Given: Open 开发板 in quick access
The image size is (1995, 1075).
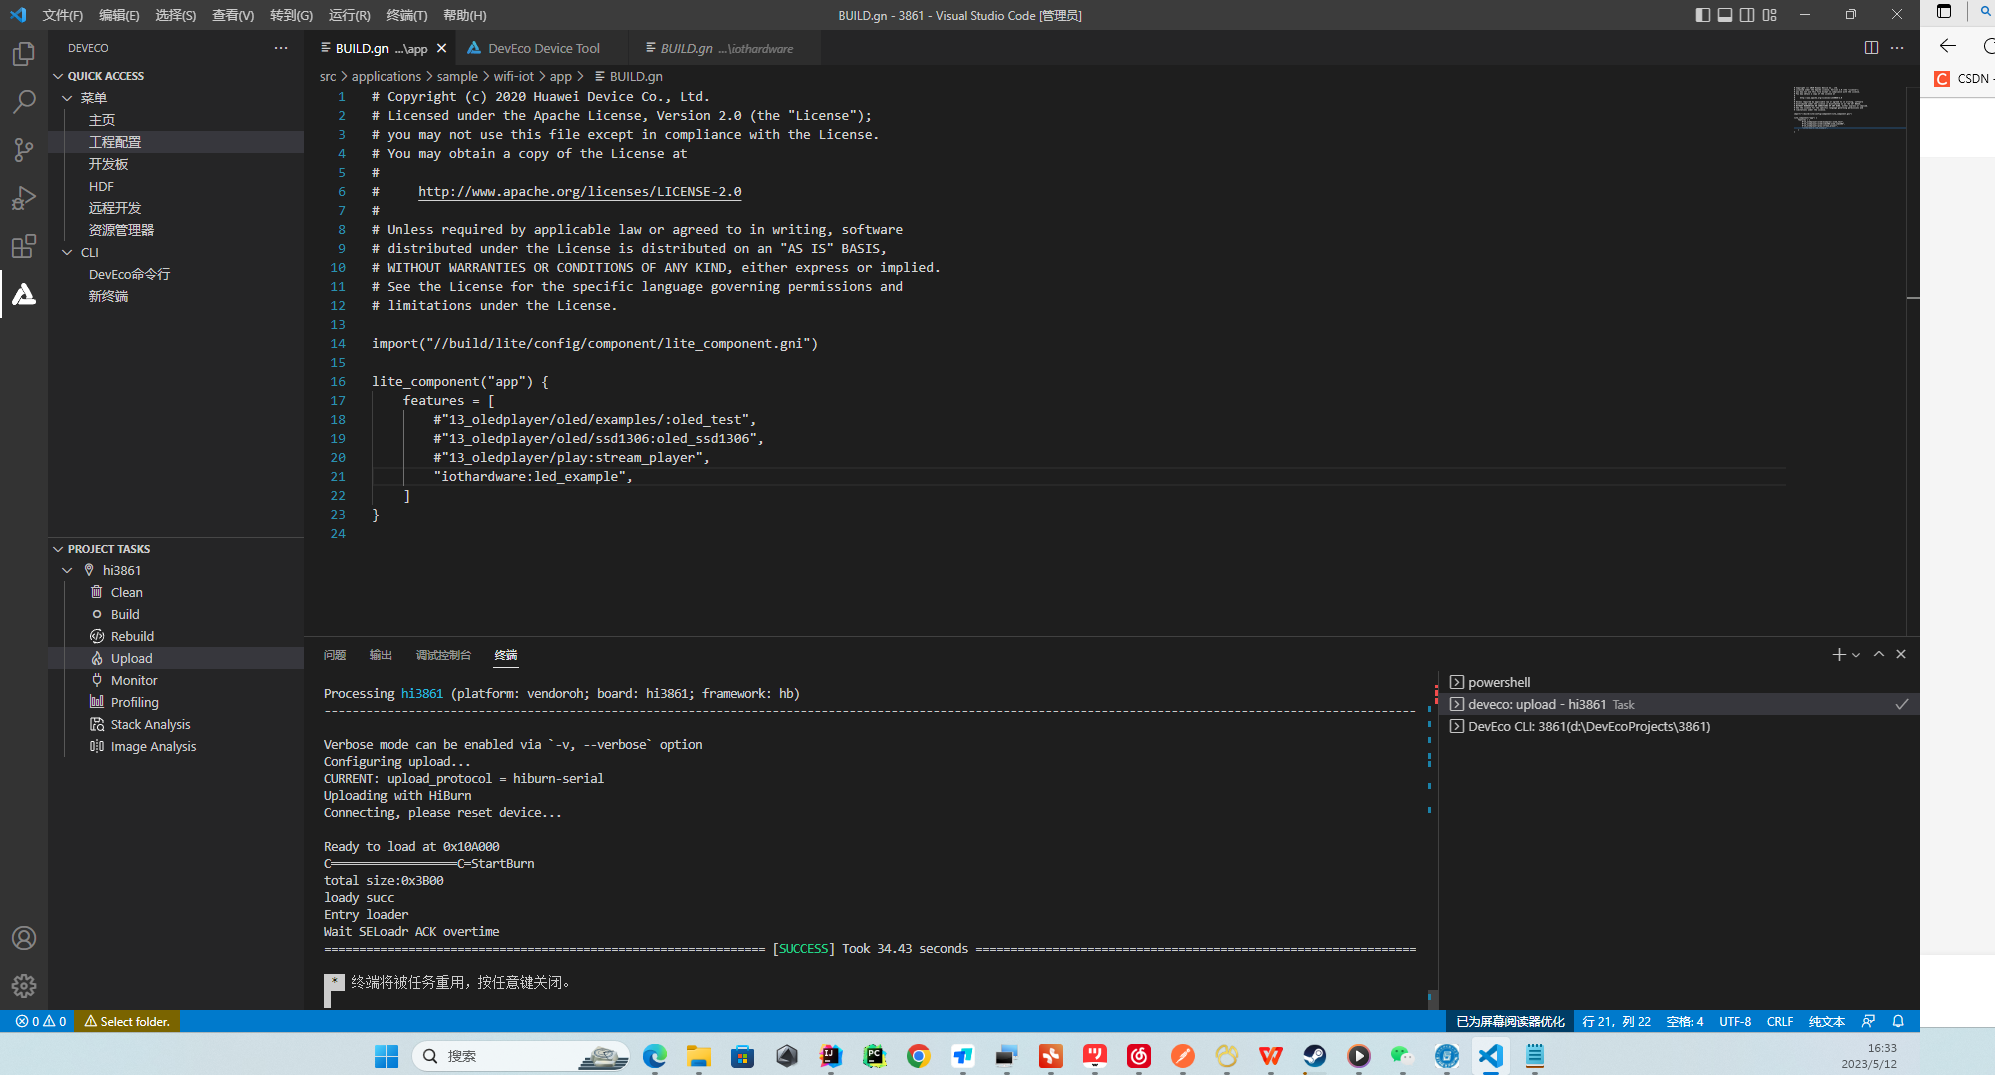Looking at the screenshot, I should (109, 164).
